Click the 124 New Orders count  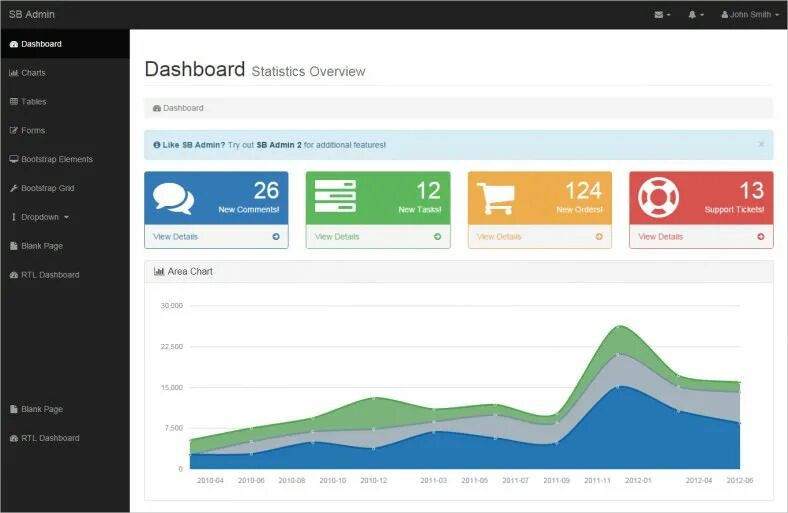(583, 190)
